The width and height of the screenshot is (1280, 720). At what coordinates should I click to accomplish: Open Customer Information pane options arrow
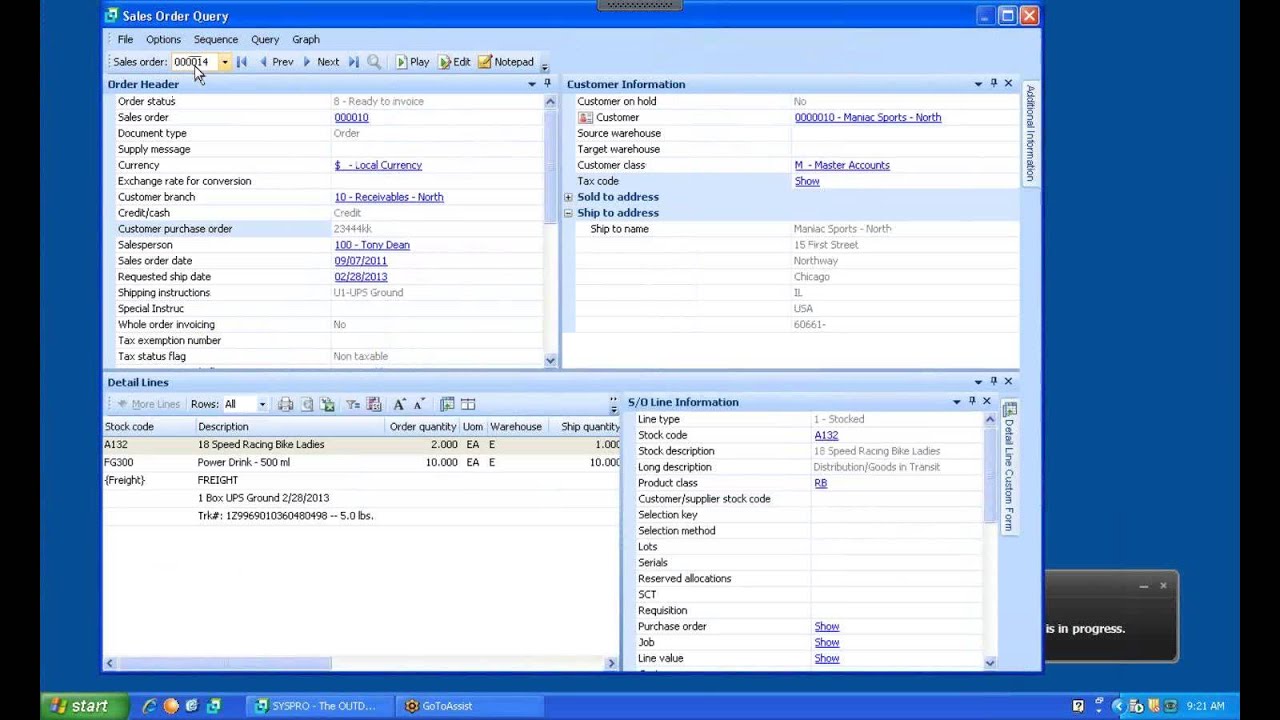978,84
